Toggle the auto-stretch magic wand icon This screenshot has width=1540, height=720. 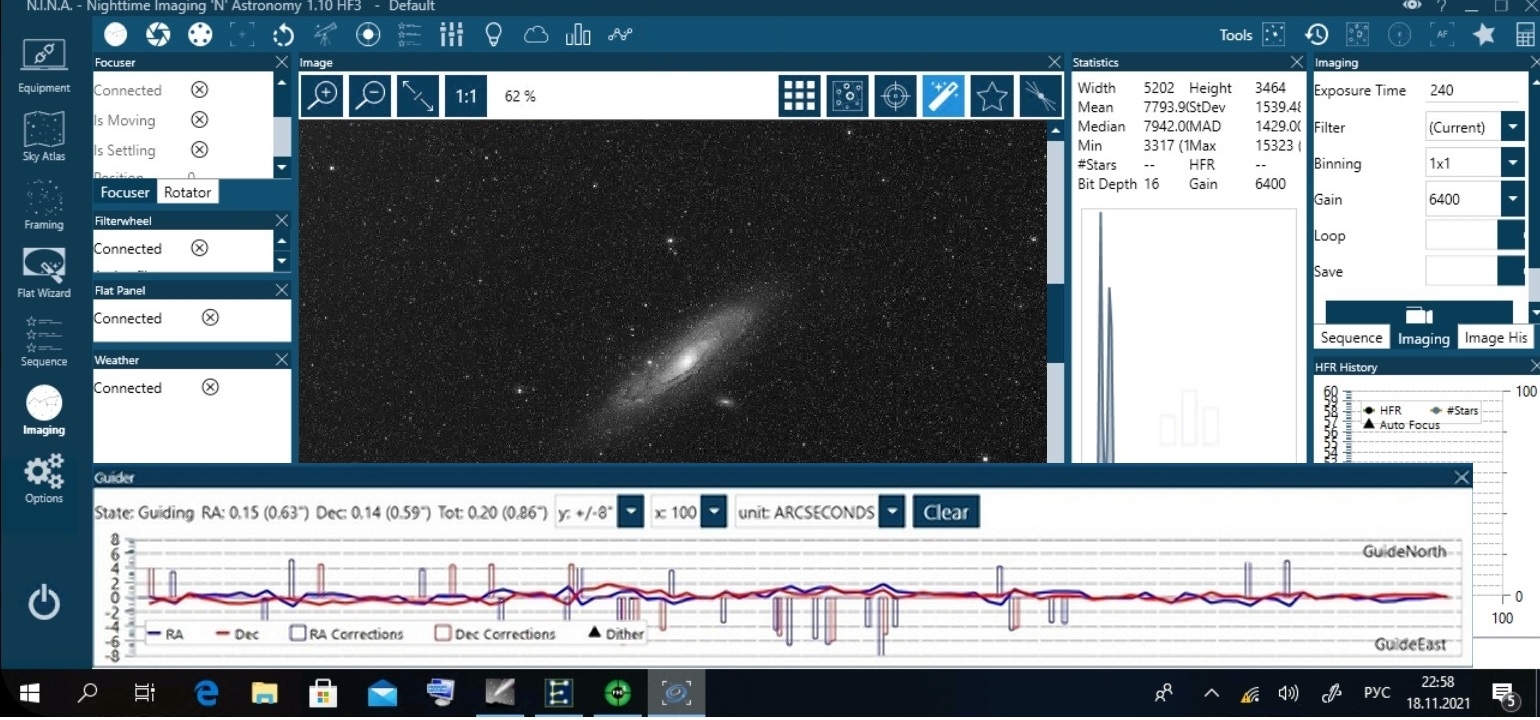pyautogui.click(x=943, y=96)
